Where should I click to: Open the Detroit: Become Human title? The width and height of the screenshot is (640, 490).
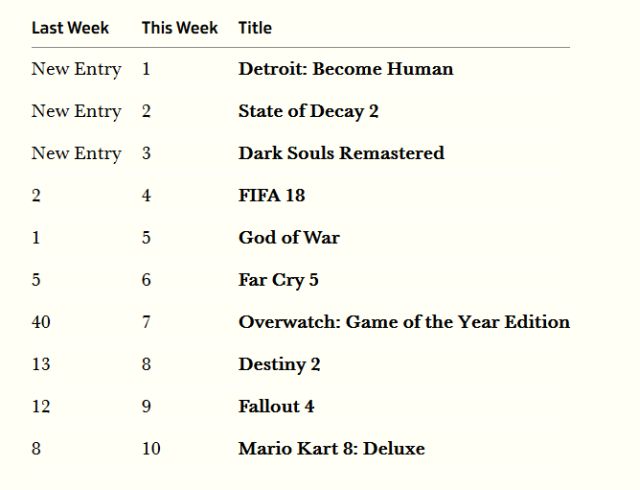click(345, 69)
